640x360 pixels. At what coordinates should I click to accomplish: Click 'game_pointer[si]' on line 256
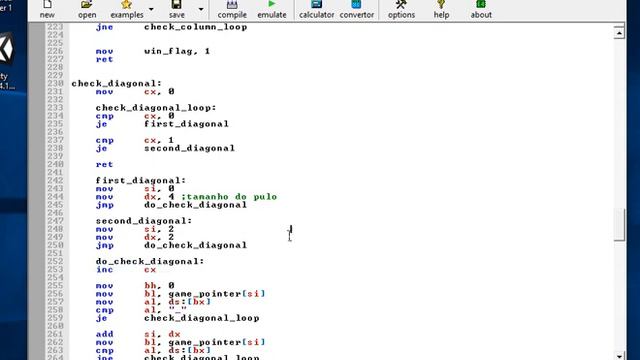click(x=217, y=294)
